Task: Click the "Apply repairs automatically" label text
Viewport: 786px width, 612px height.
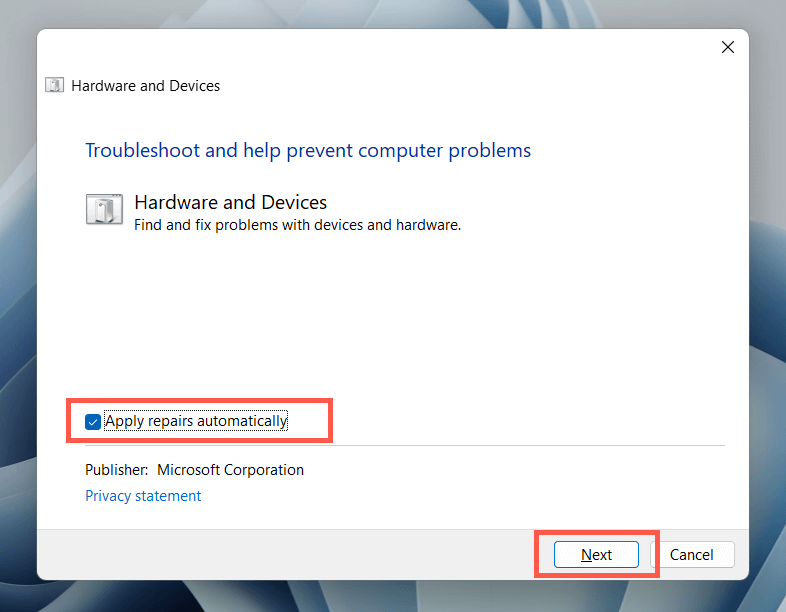Action: point(196,421)
